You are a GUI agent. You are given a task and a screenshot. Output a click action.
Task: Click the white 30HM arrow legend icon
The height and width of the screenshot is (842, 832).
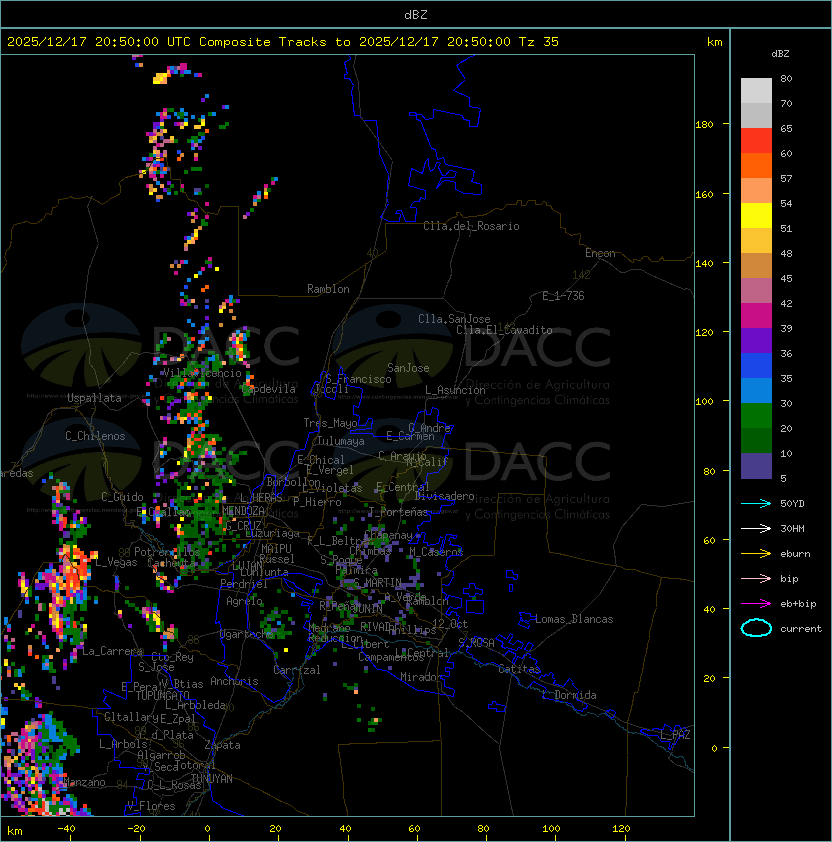[x=756, y=528]
